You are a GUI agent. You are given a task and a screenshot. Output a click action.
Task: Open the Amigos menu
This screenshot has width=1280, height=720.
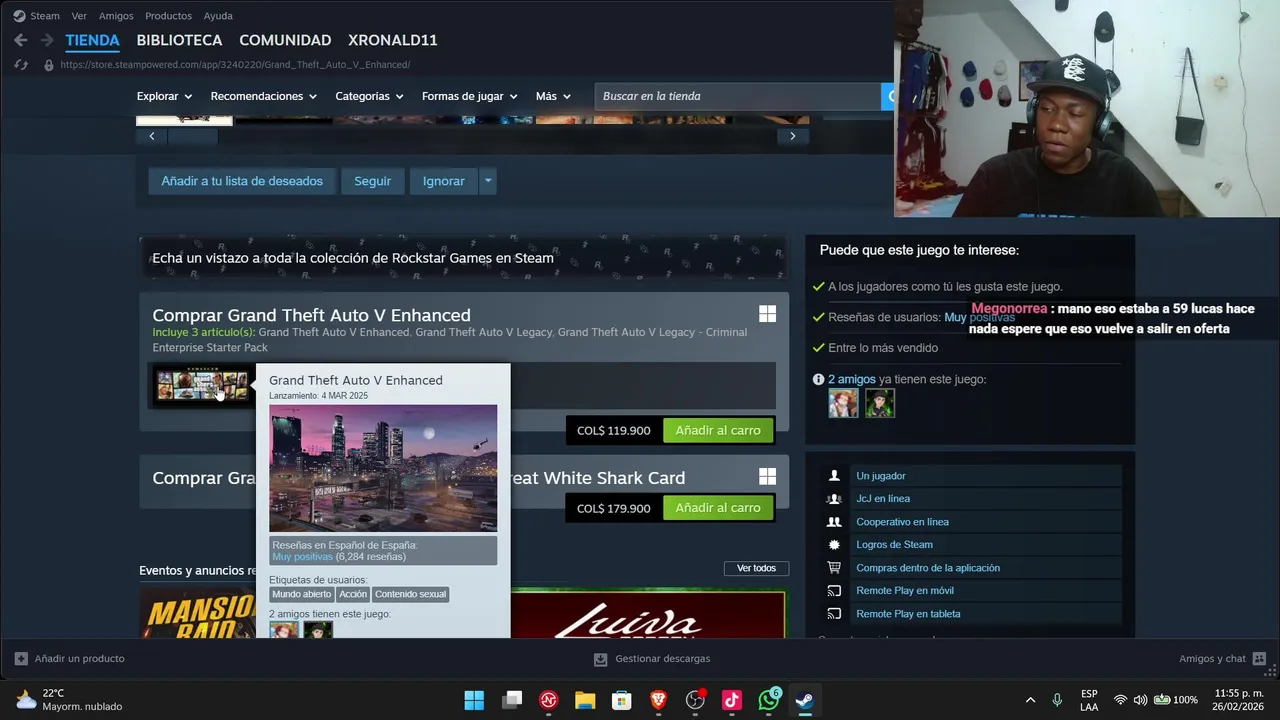pyautogui.click(x=116, y=16)
